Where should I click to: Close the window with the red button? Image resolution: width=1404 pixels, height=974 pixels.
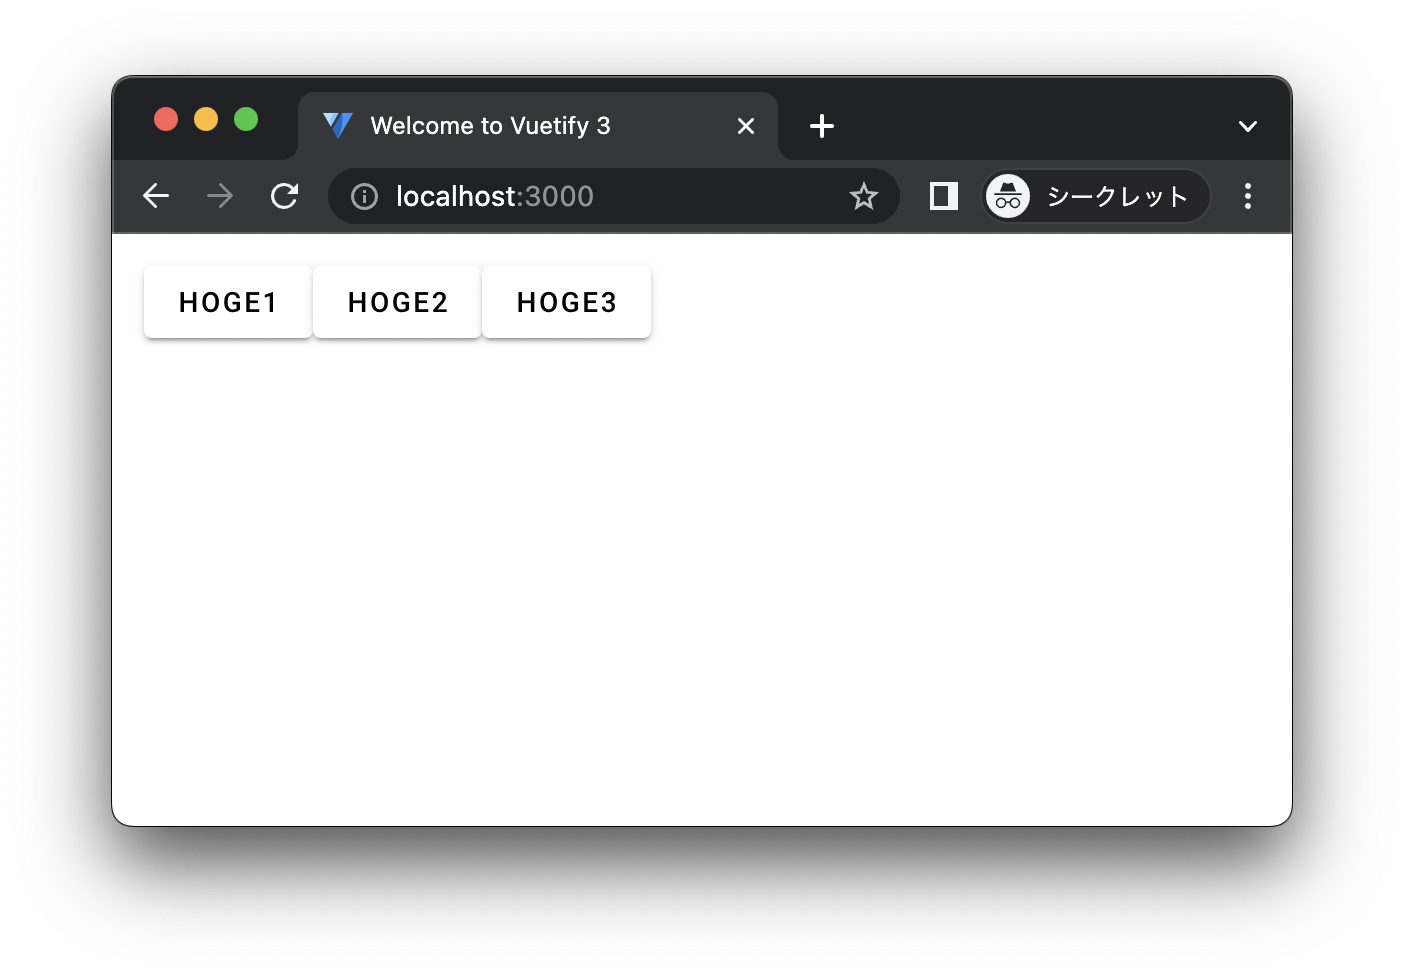[x=166, y=119]
